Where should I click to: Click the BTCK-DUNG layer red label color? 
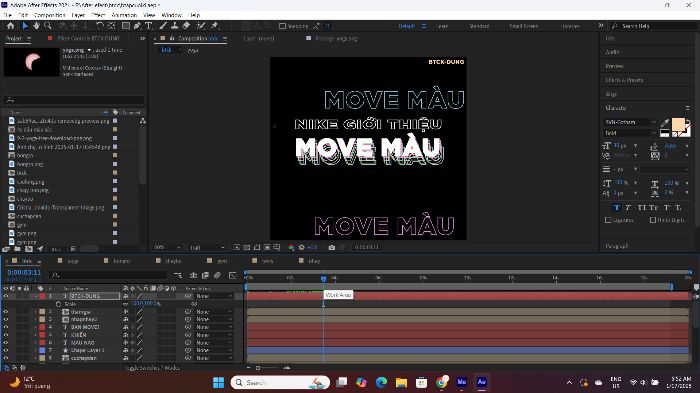click(x=42, y=296)
